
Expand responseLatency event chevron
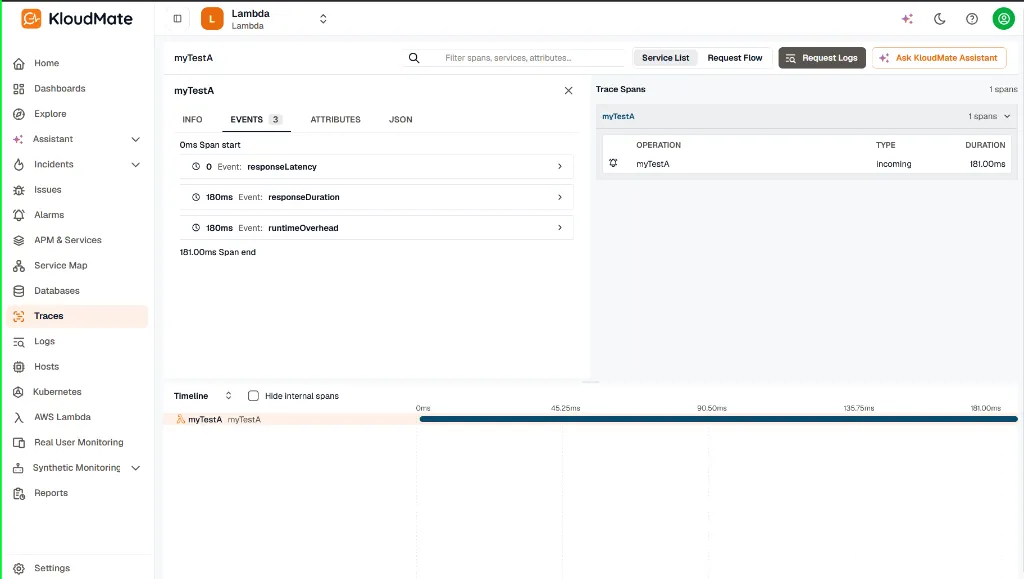tap(560, 166)
